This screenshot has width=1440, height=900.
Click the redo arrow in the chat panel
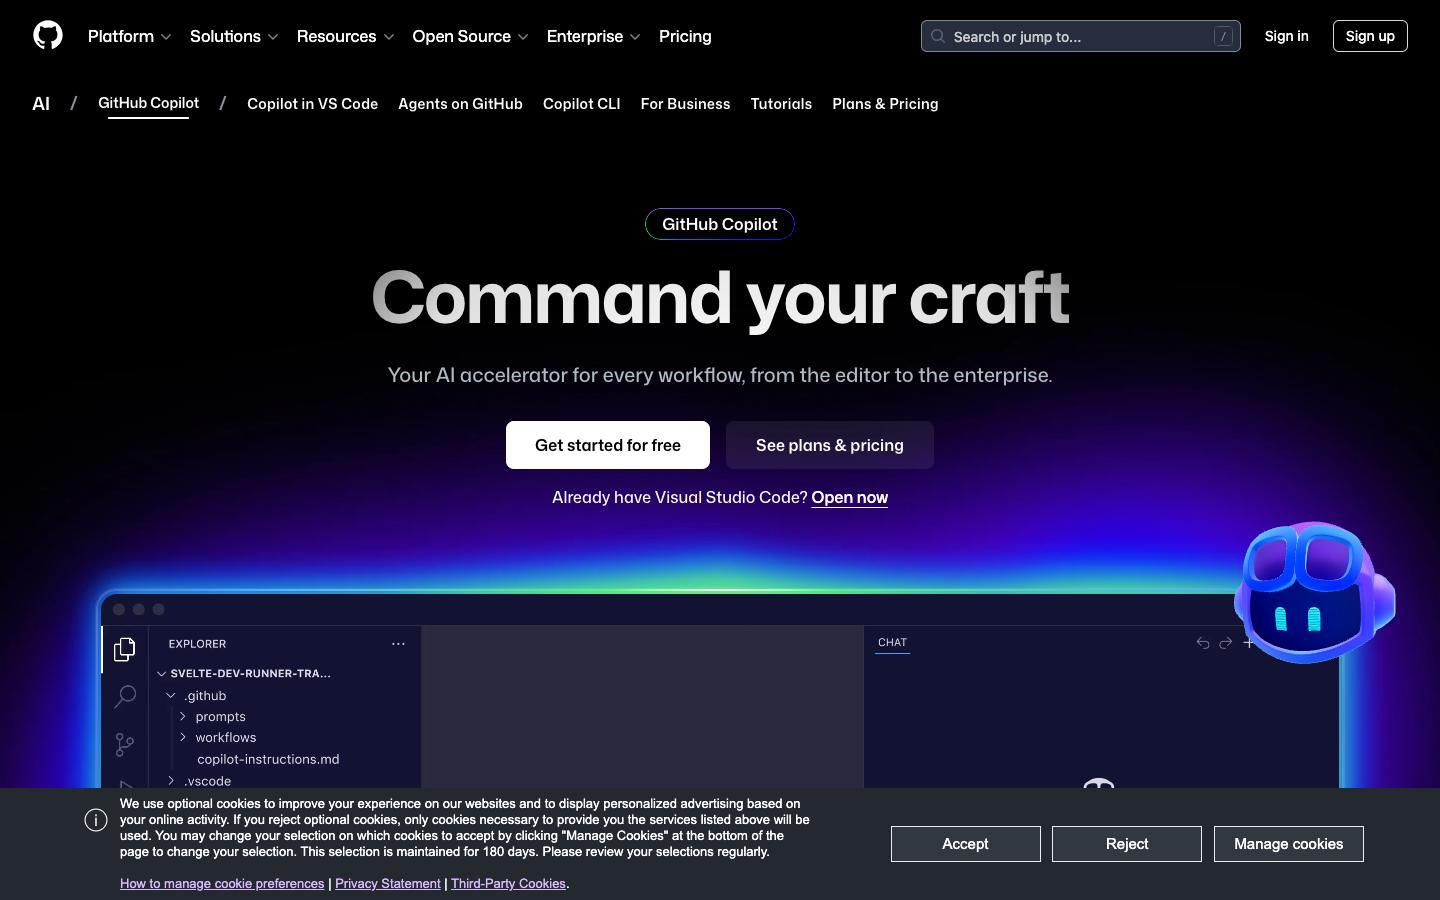1226,643
